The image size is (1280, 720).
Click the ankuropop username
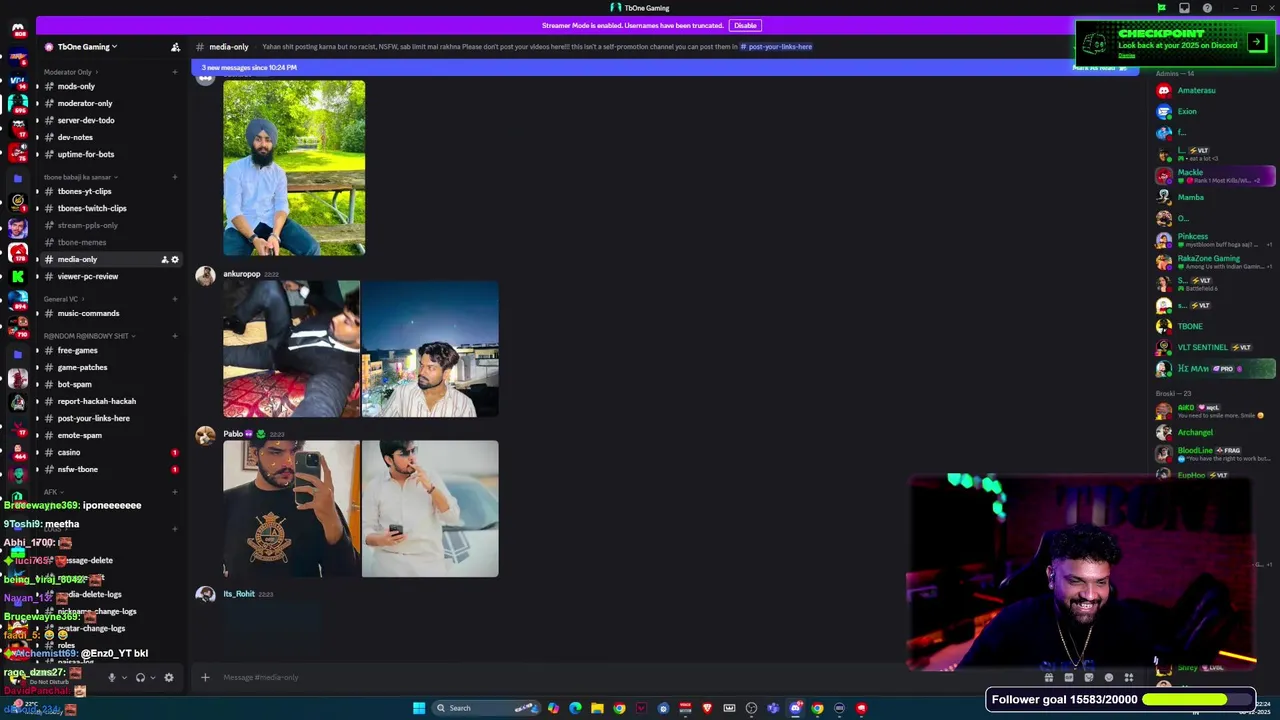(241, 274)
